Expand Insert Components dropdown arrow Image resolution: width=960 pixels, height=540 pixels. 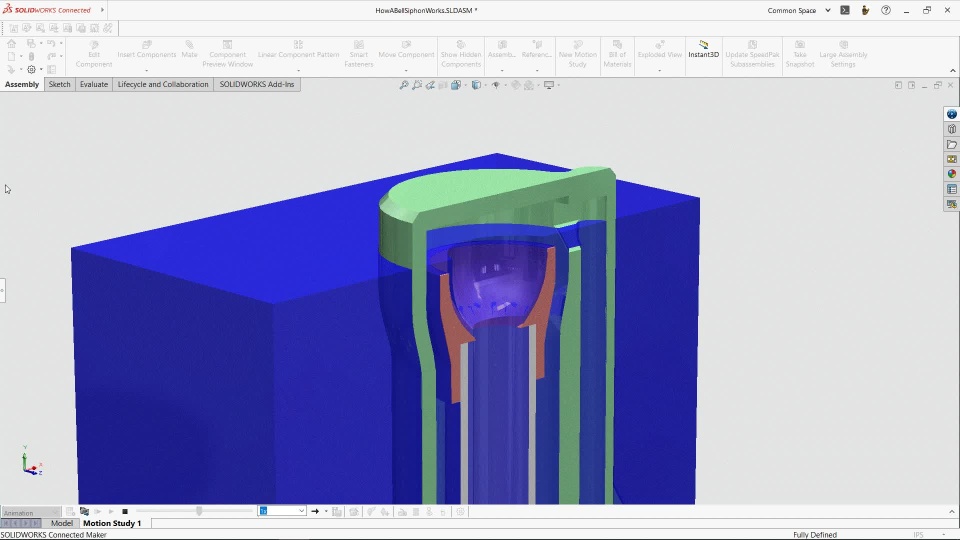click(146, 70)
